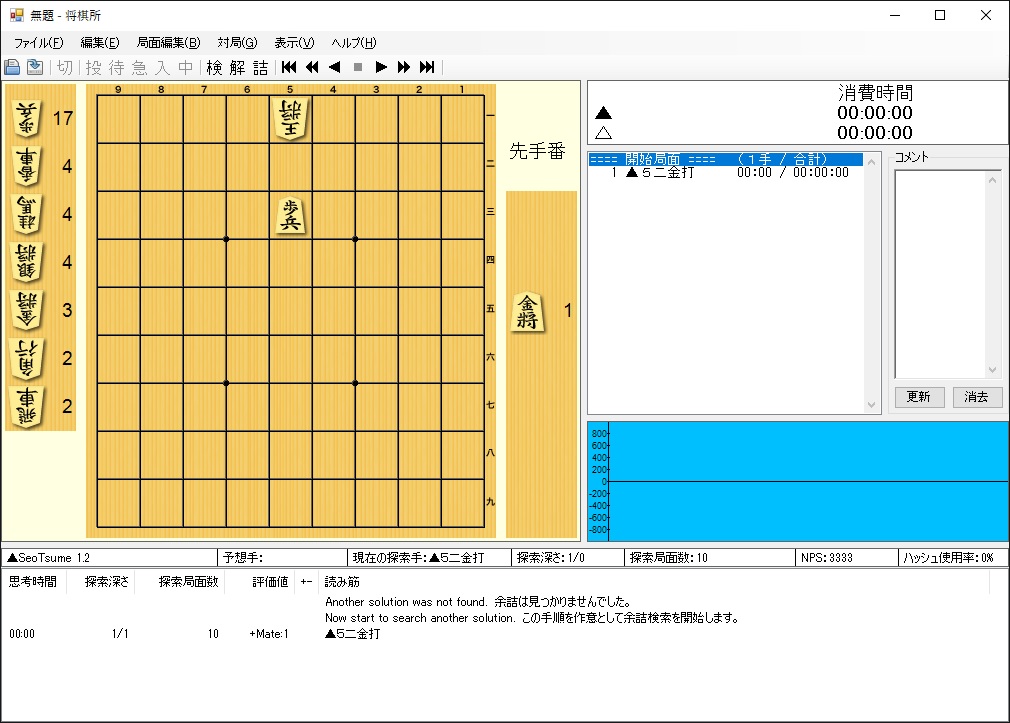Click the king piece on the board
The image size is (1010, 723).
290,118
